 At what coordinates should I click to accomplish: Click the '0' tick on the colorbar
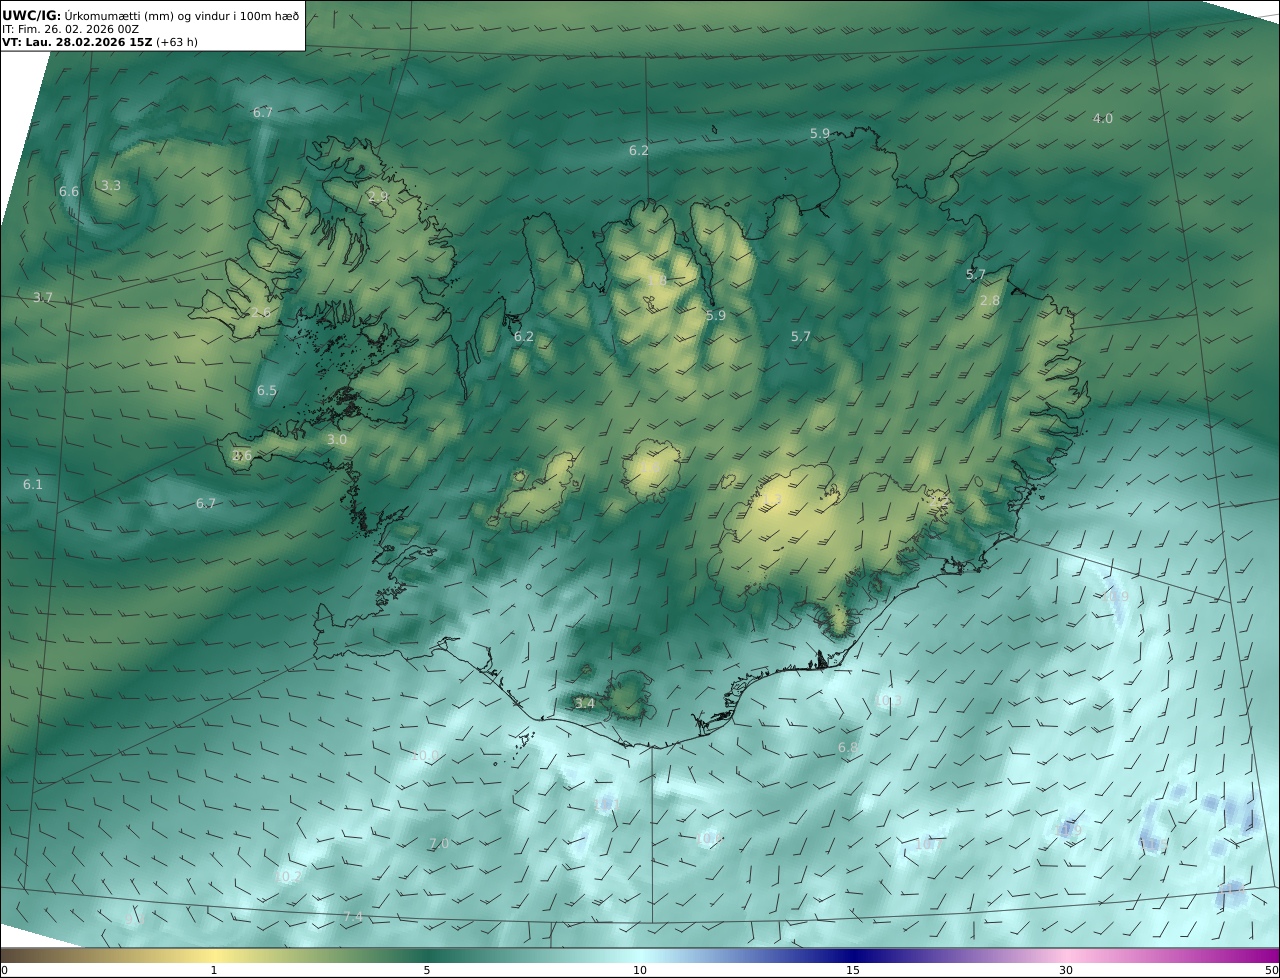[4, 970]
